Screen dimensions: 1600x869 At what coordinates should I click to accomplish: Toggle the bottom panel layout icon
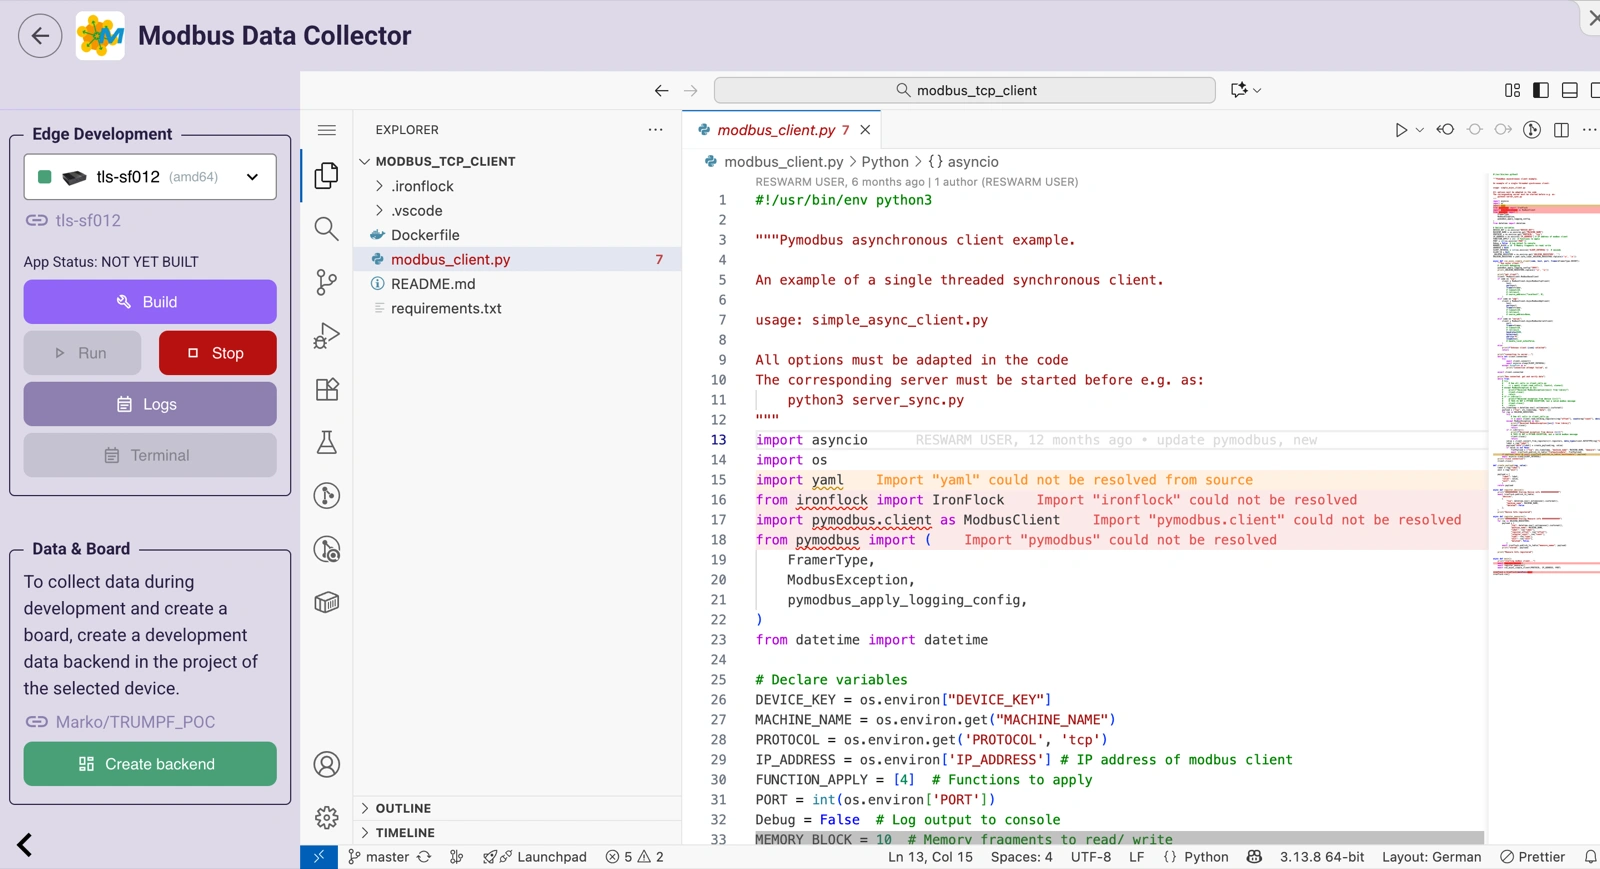click(1569, 90)
